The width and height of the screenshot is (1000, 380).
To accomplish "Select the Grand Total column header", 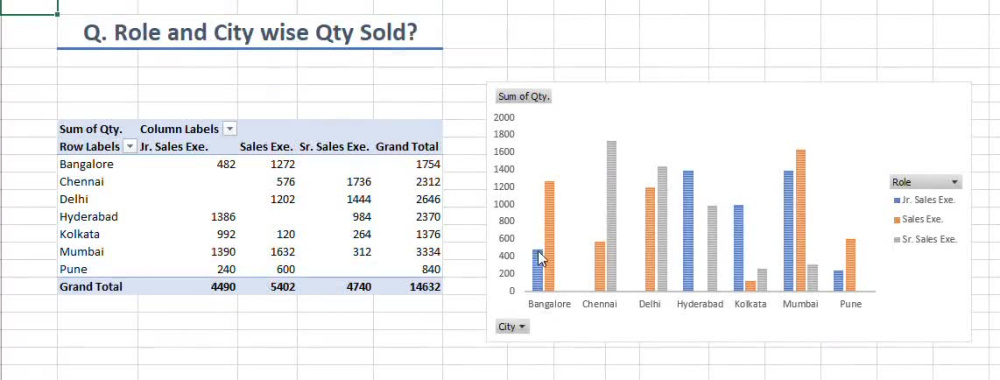I will (x=407, y=147).
